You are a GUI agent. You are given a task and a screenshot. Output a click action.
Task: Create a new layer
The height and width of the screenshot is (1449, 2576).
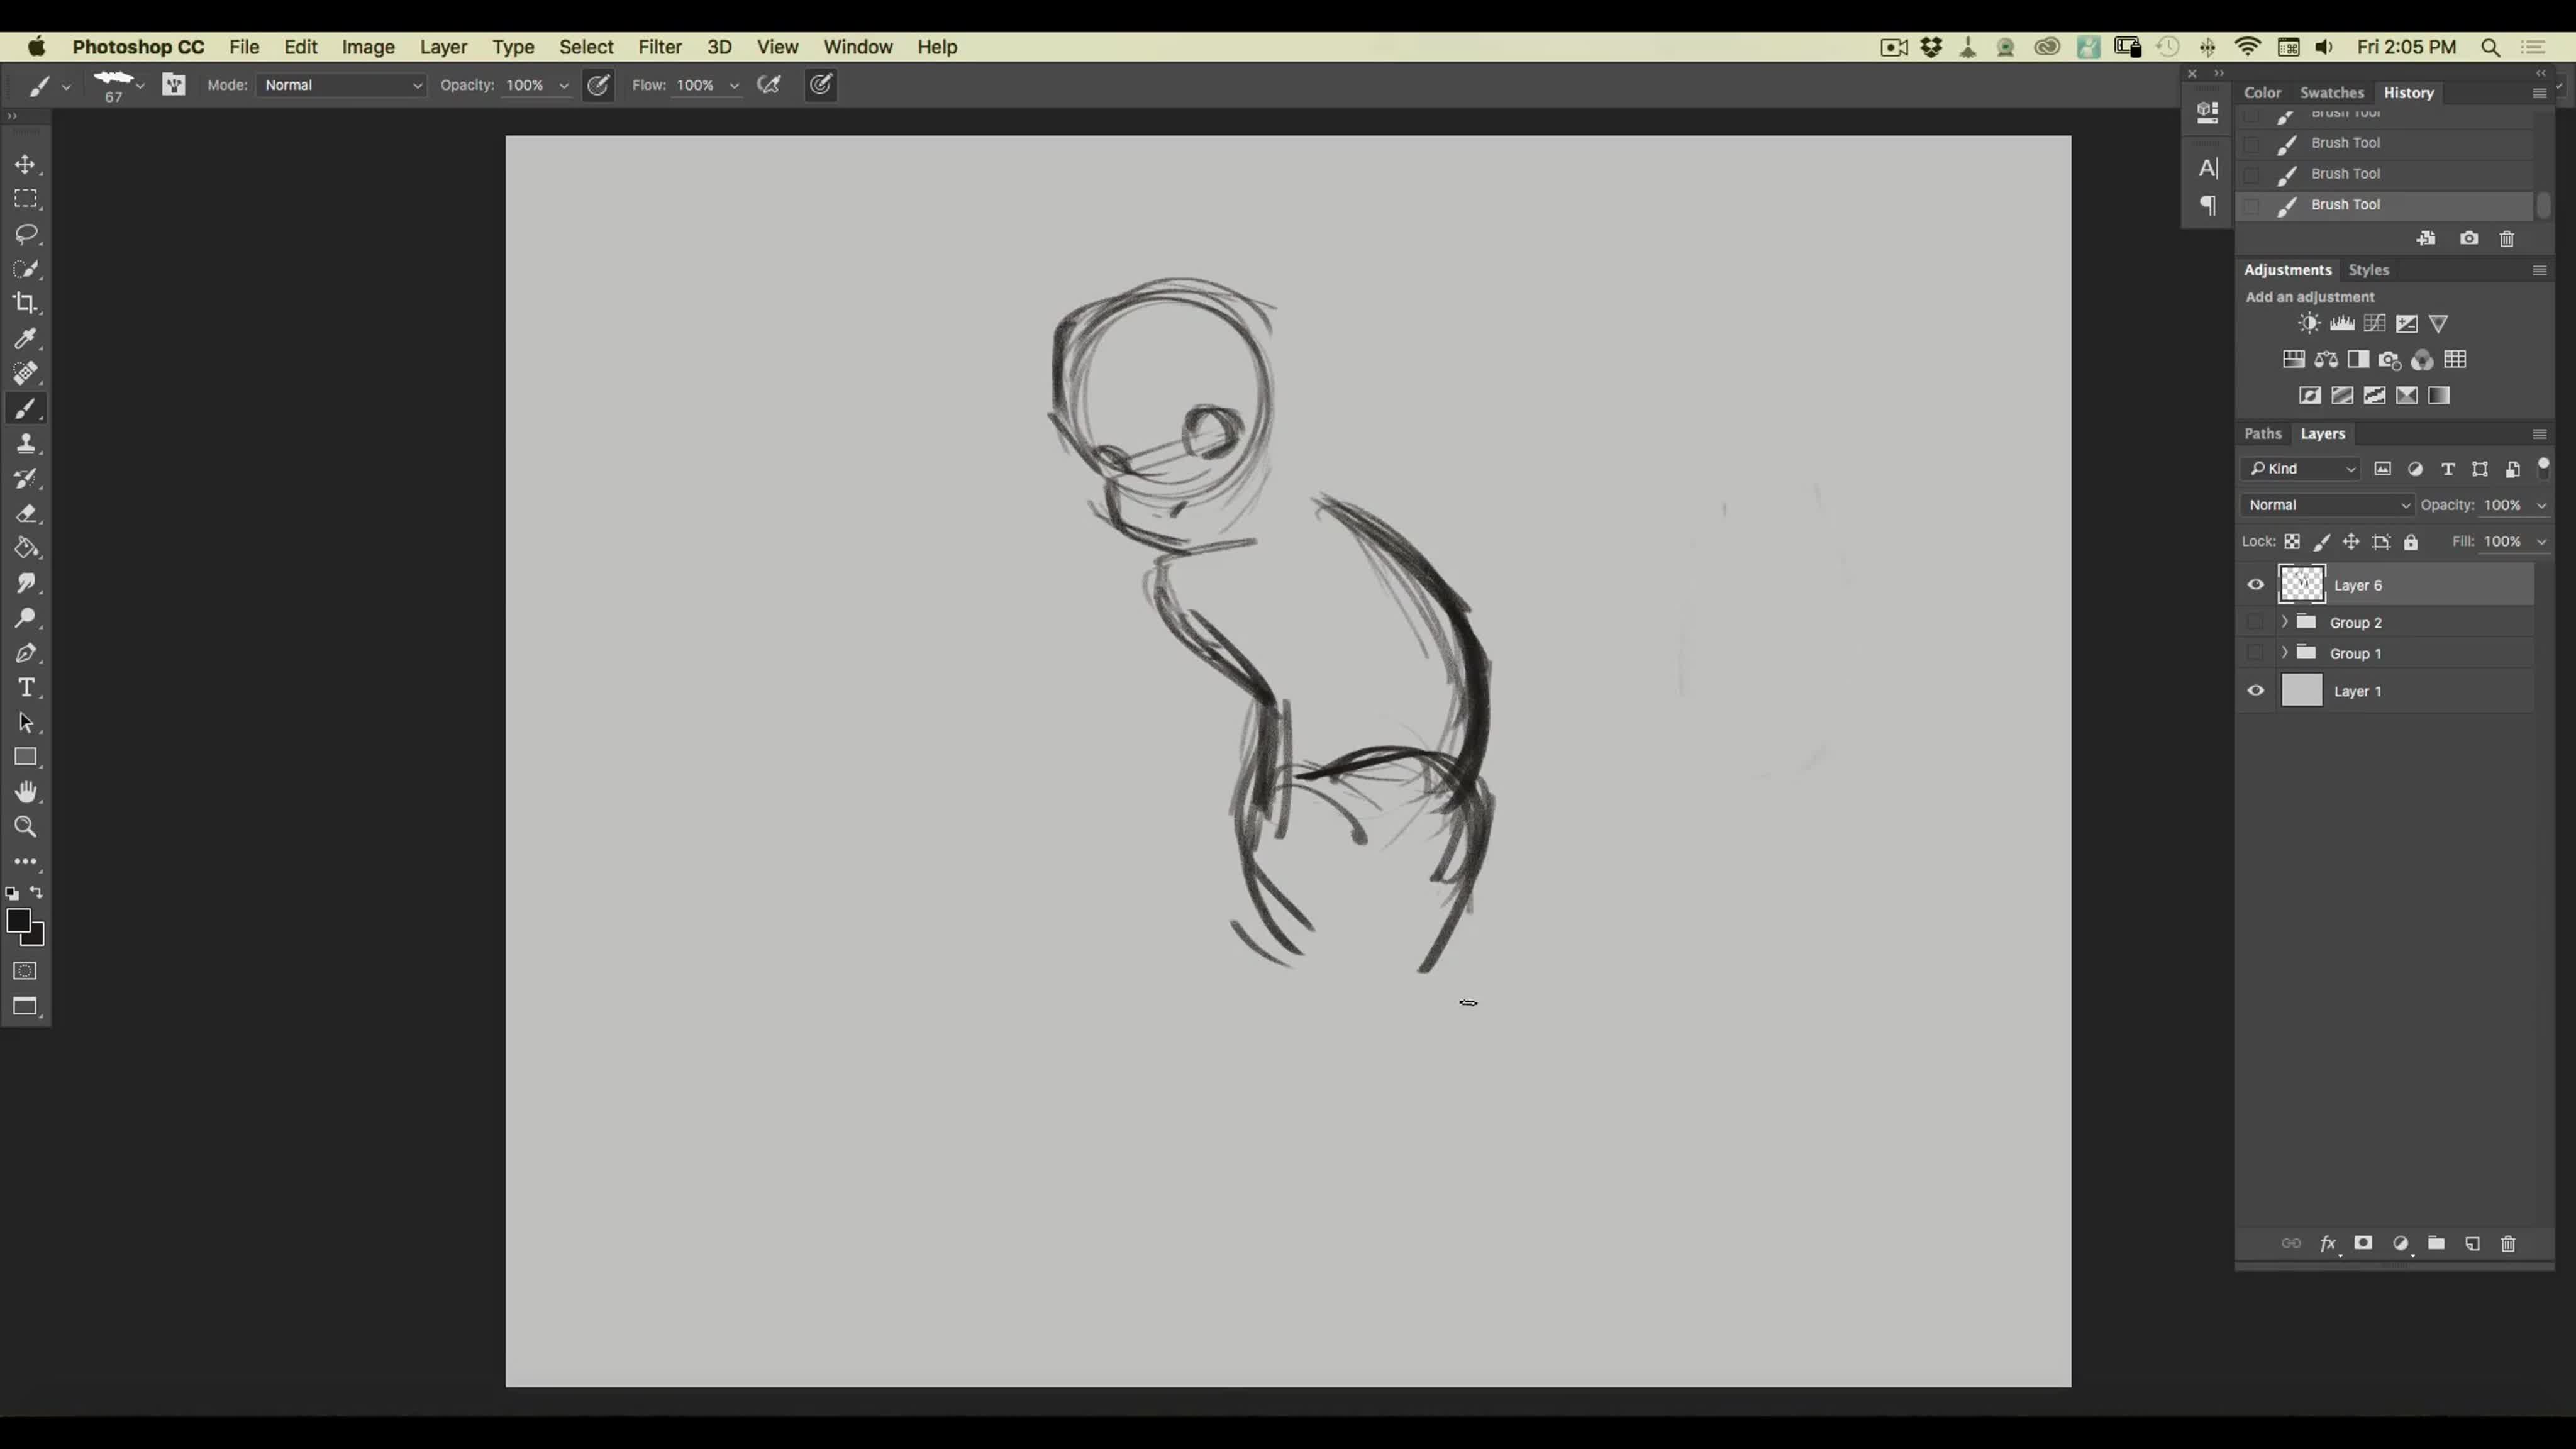[2472, 1243]
